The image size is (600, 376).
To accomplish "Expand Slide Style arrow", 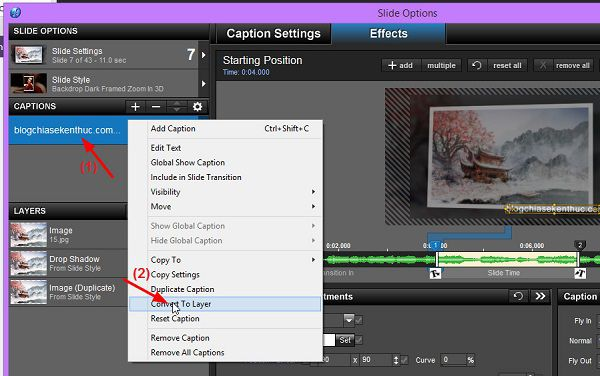I will pos(204,84).
